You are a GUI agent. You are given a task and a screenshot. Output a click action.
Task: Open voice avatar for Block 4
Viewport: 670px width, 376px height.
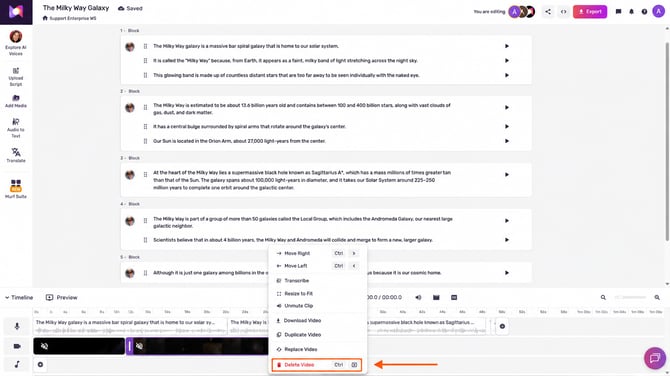point(130,221)
